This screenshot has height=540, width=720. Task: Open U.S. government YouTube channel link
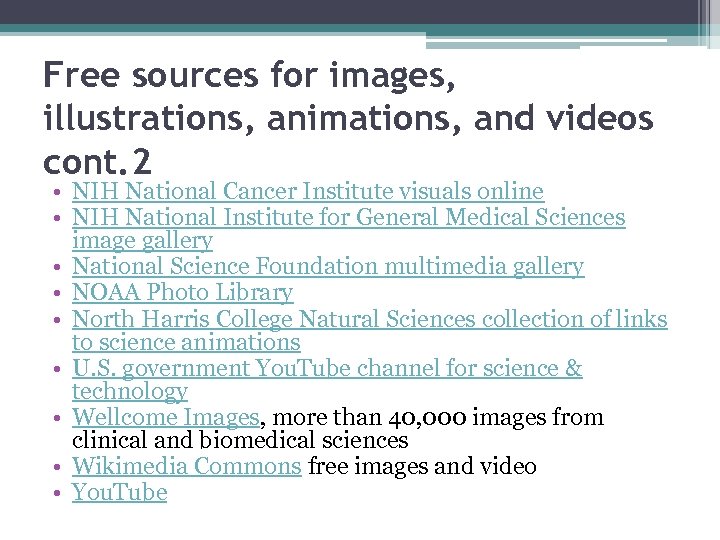click(x=327, y=379)
